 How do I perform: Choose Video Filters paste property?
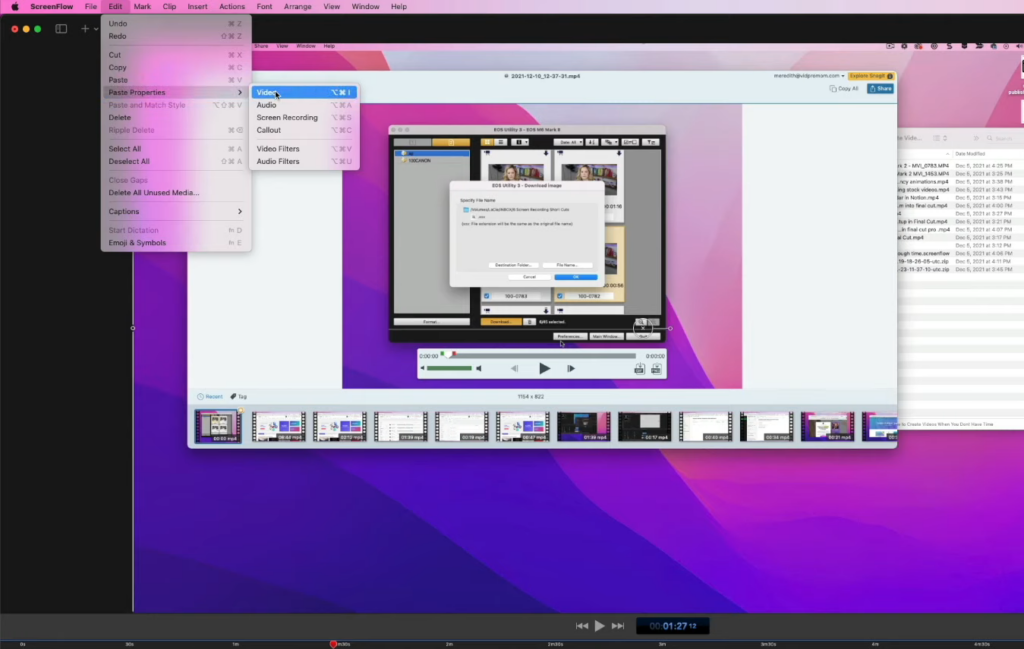point(304,149)
